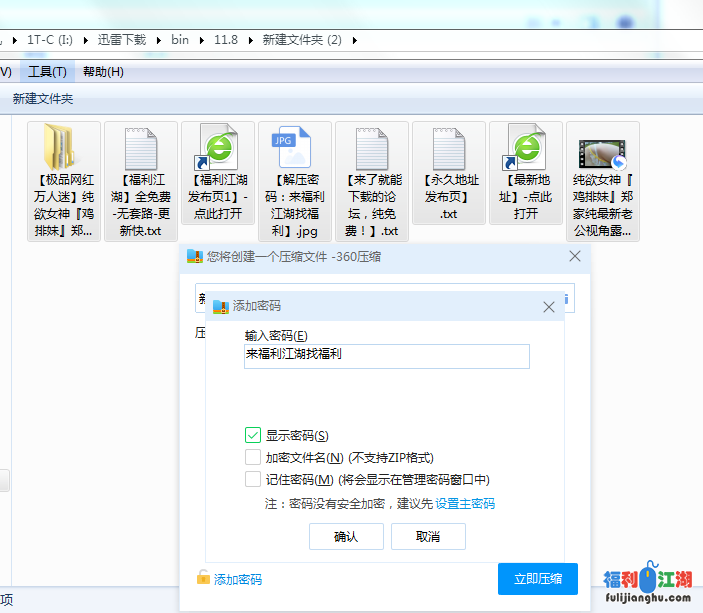The width and height of the screenshot is (703, 613).
Task: Select the 最新地址 shortcut icon
Action: tap(526, 150)
